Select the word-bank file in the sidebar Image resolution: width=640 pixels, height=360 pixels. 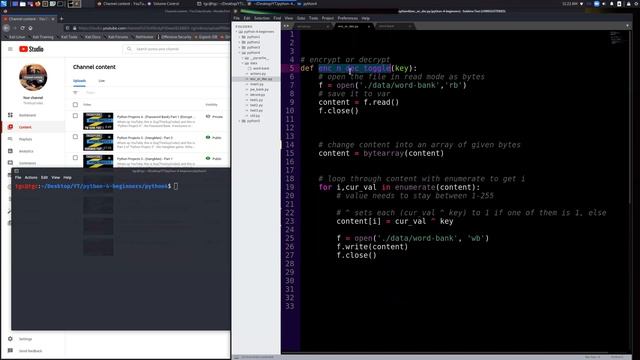(260, 69)
